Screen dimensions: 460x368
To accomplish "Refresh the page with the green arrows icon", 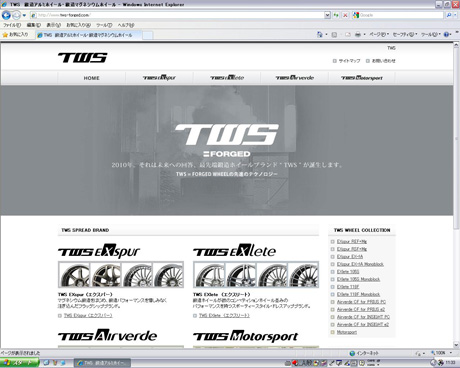I will click(336, 15).
